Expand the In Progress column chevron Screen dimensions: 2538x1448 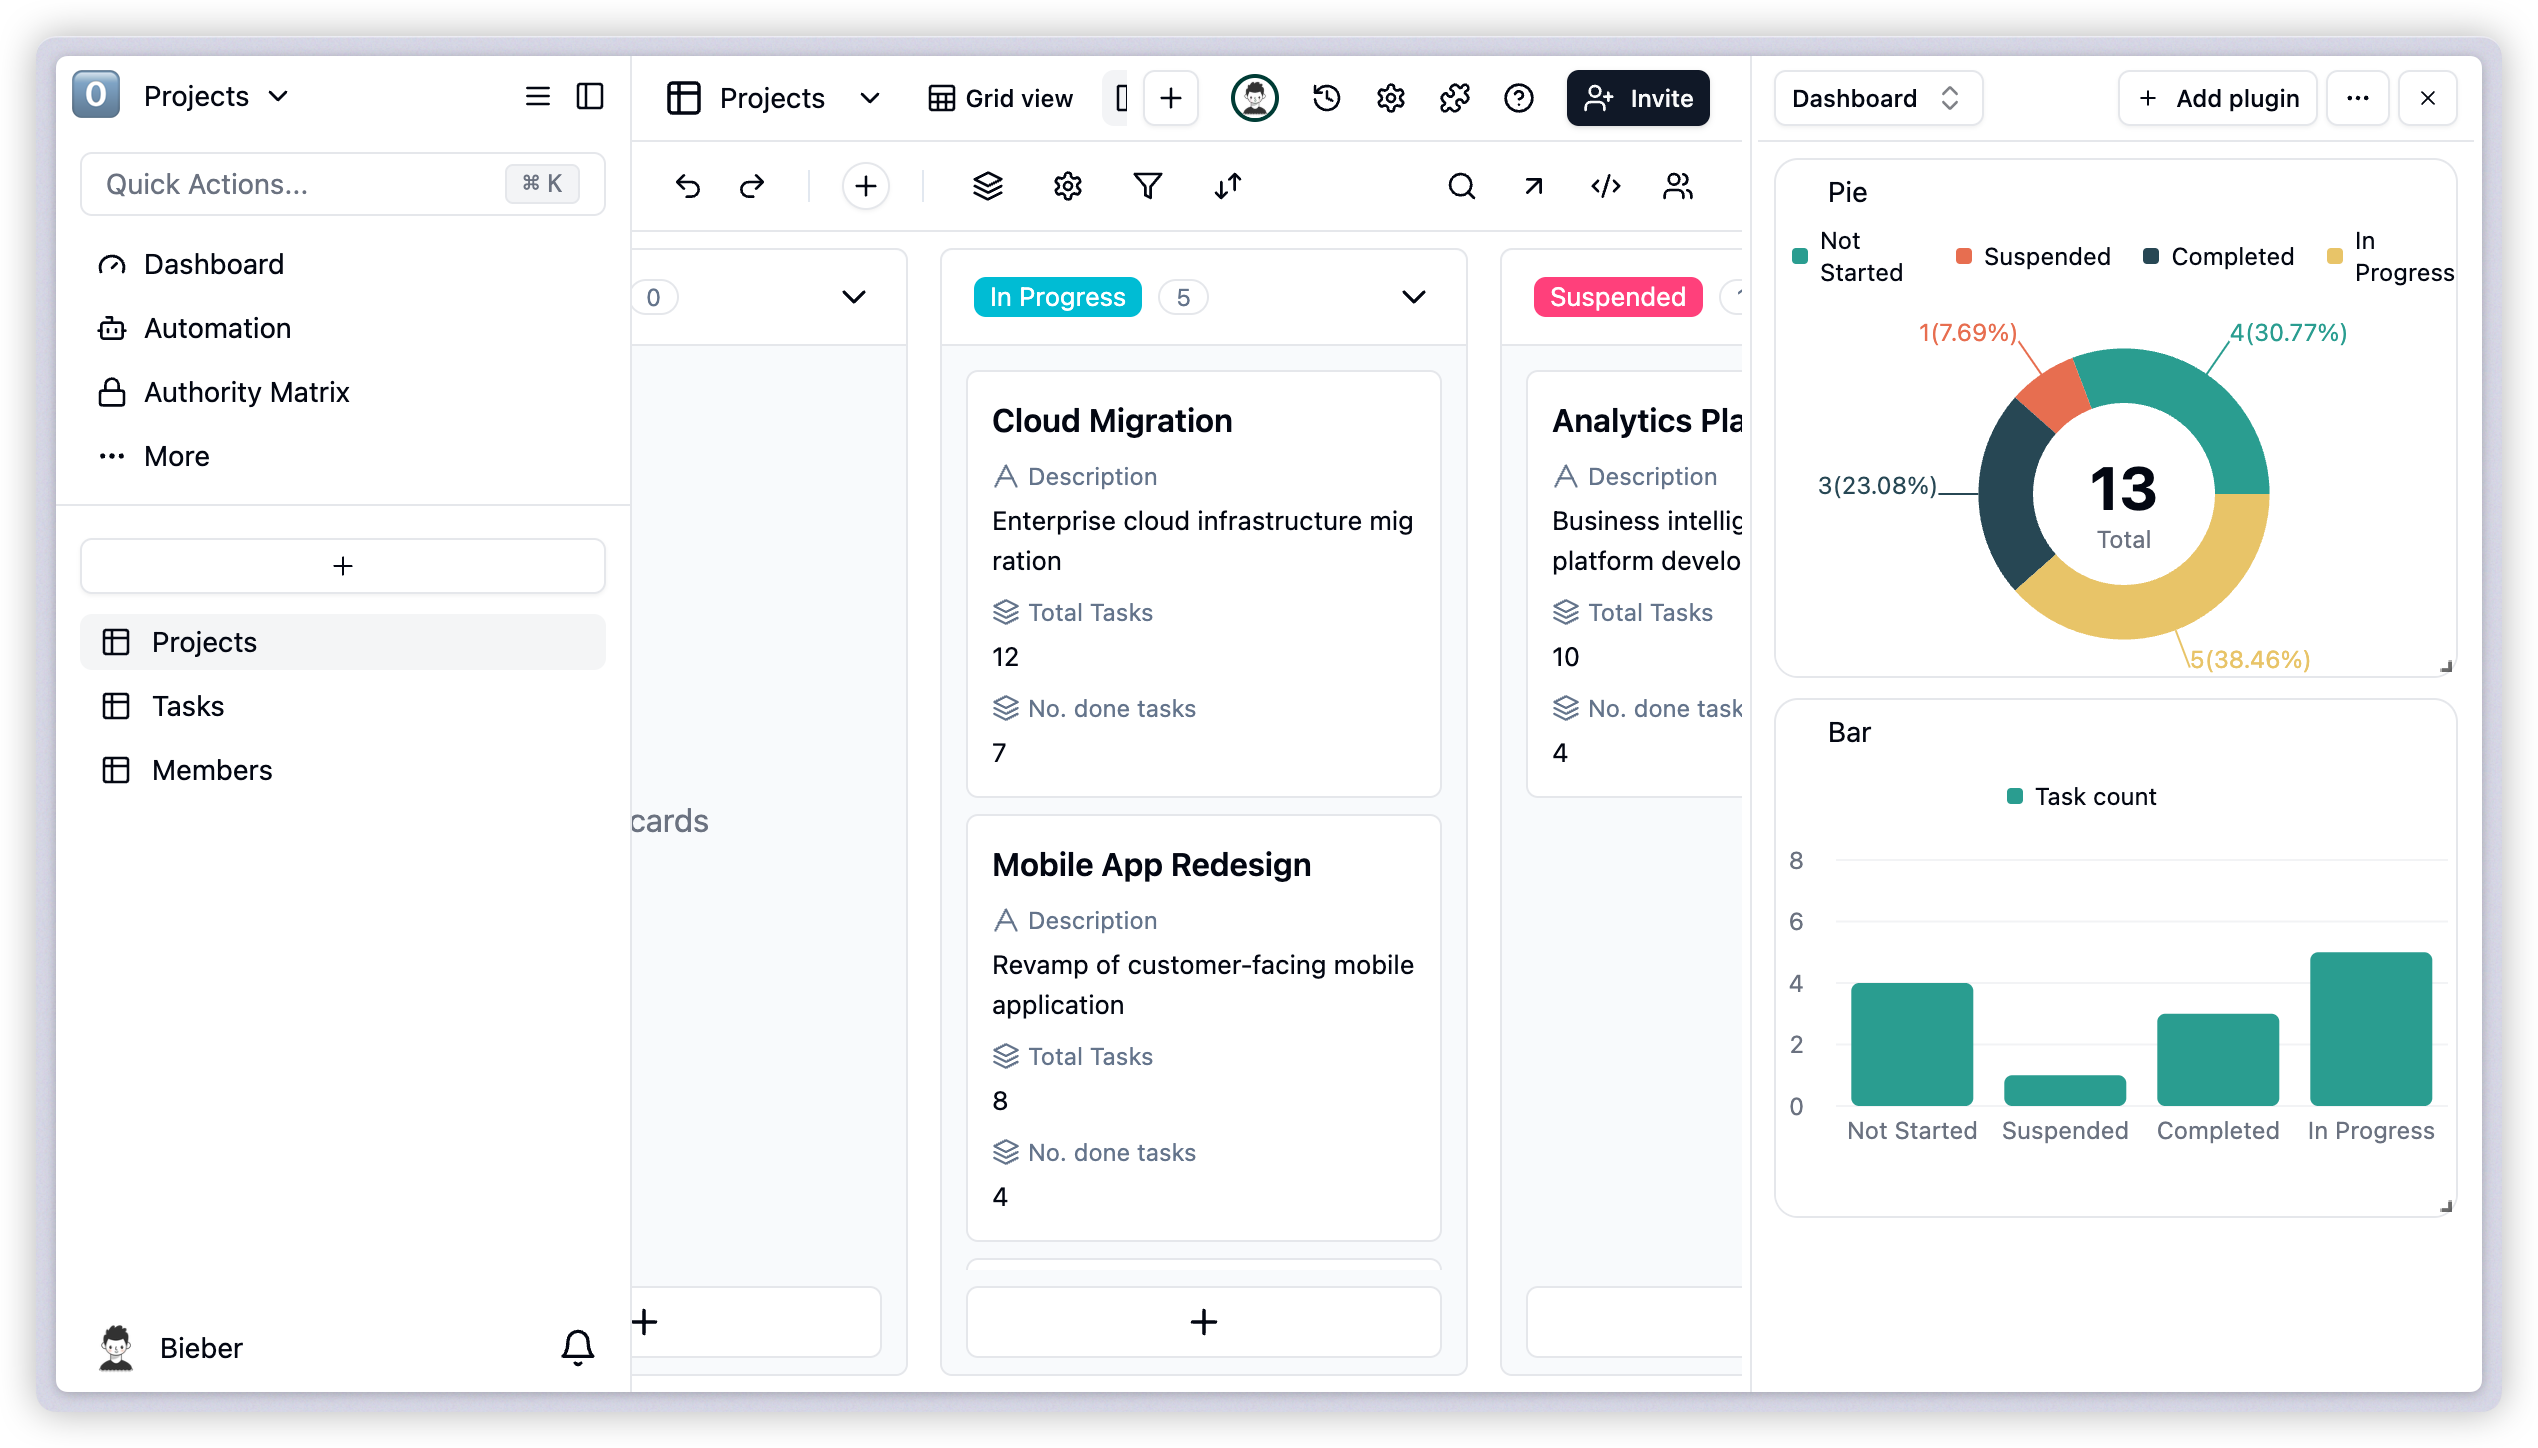(x=1413, y=297)
